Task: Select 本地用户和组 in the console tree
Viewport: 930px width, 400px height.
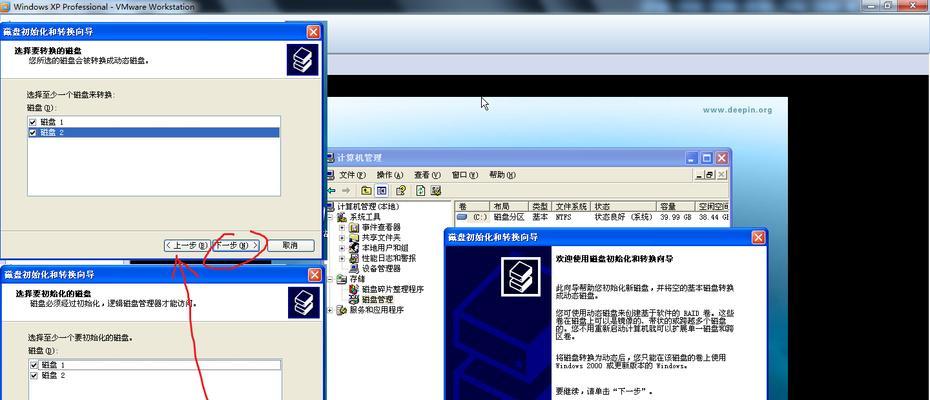Action: (385, 247)
